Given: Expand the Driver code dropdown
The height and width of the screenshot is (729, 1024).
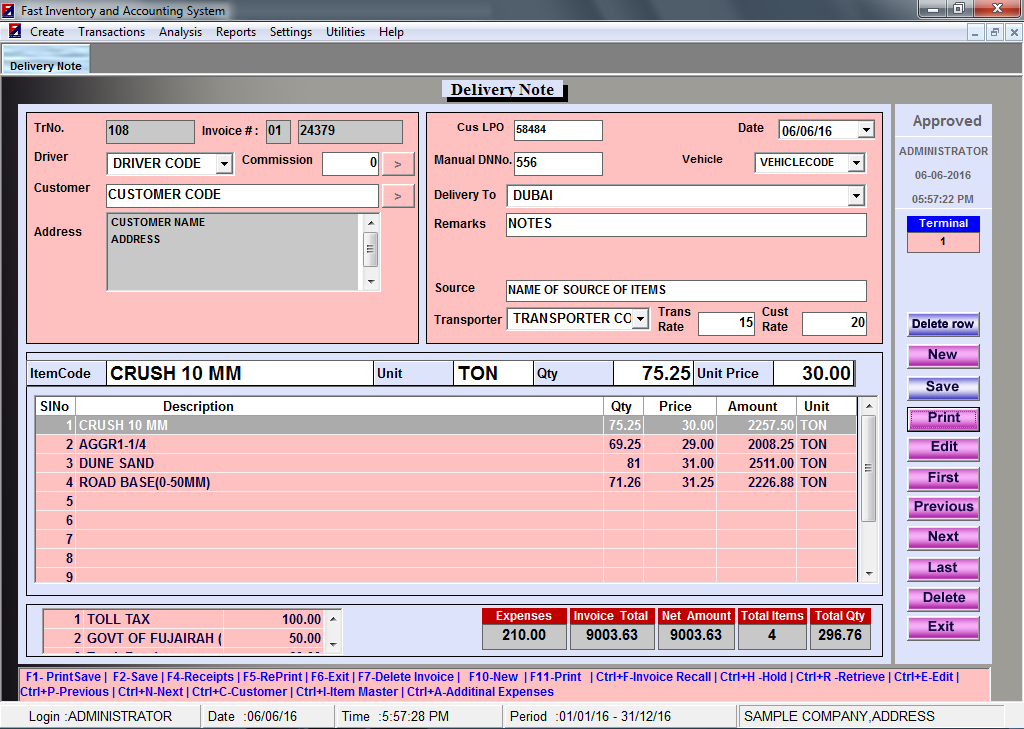Looking at the screenshot, I should pyautogui.click(x=224, y=163).
